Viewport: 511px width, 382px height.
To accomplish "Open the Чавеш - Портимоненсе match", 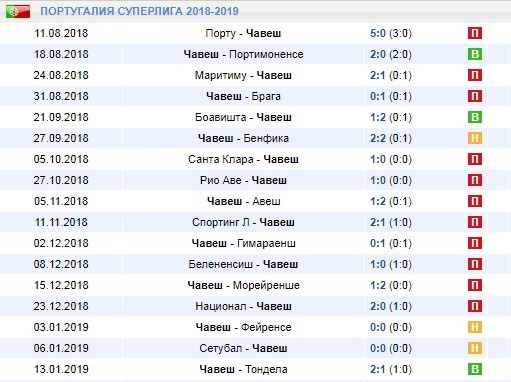I will coord(243,54).
